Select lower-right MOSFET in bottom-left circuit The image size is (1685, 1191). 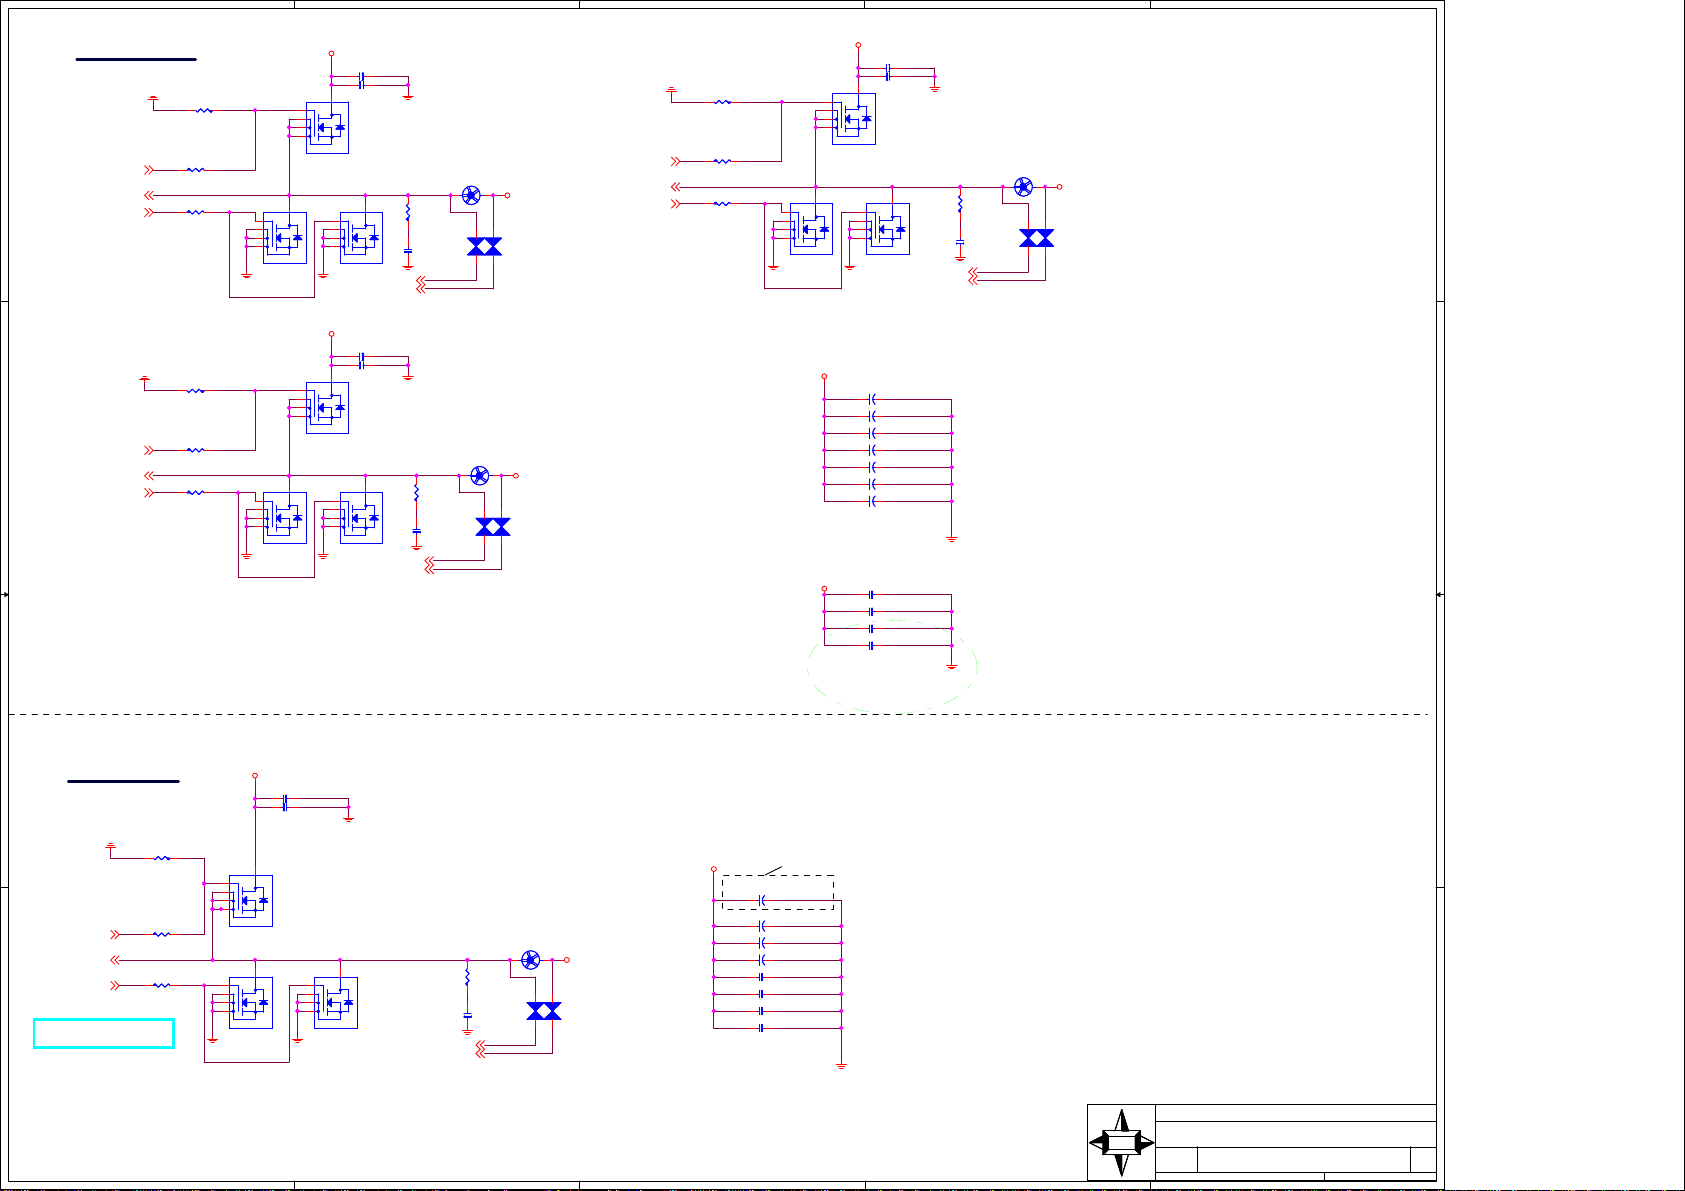coord(336,1003)
